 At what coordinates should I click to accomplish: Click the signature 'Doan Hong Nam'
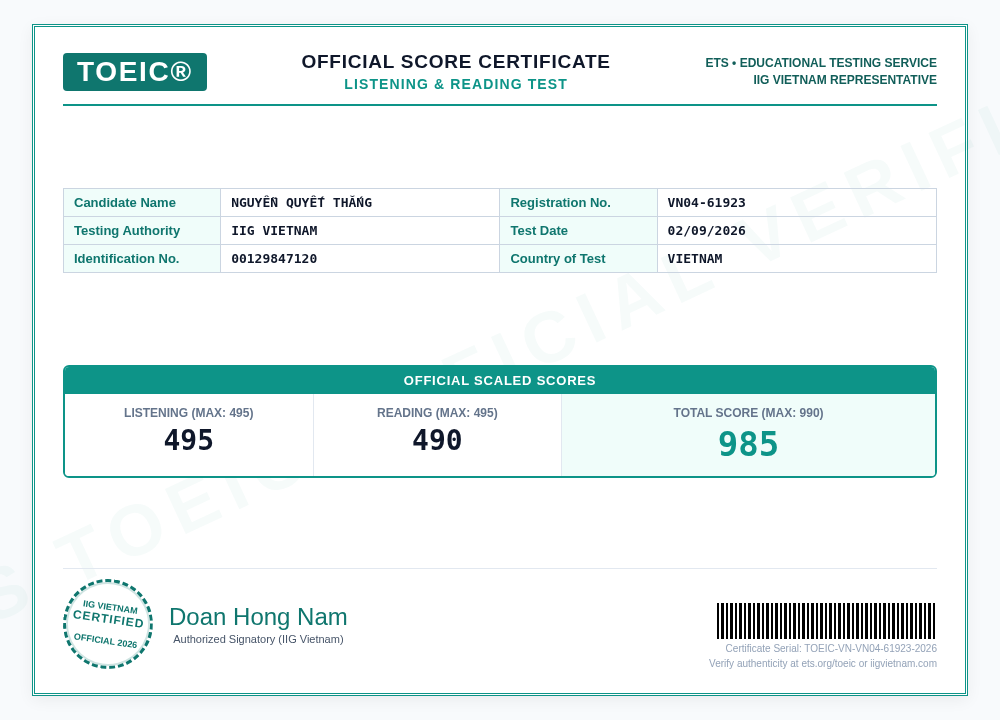(x=258, y=617)
